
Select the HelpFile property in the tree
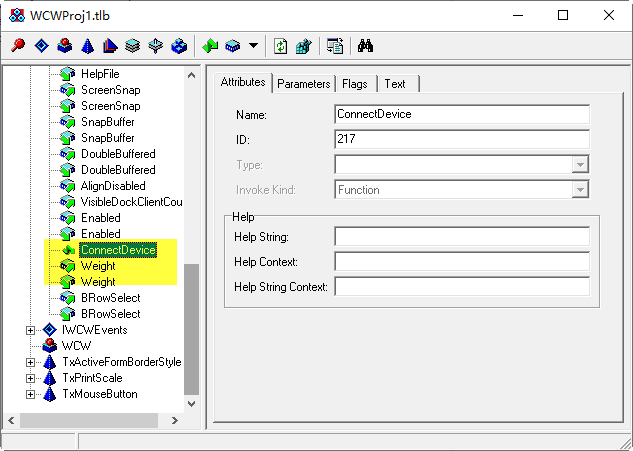pos(100,74)
